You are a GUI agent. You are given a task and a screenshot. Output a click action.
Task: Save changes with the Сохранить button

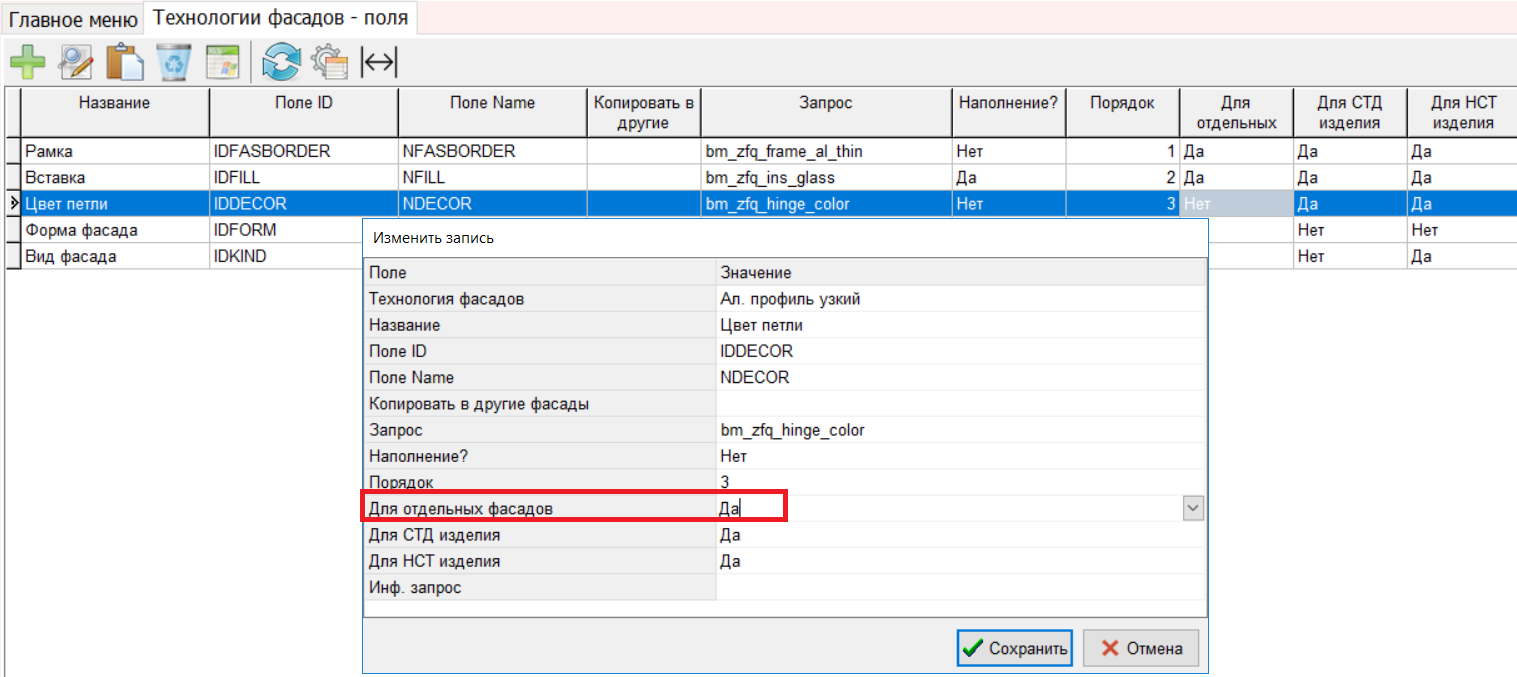[1015, 648]
